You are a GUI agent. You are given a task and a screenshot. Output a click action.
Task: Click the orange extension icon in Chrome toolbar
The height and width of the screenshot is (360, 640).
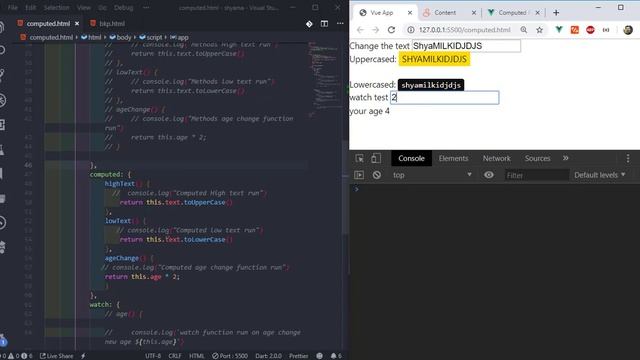(x=575, y=30)
